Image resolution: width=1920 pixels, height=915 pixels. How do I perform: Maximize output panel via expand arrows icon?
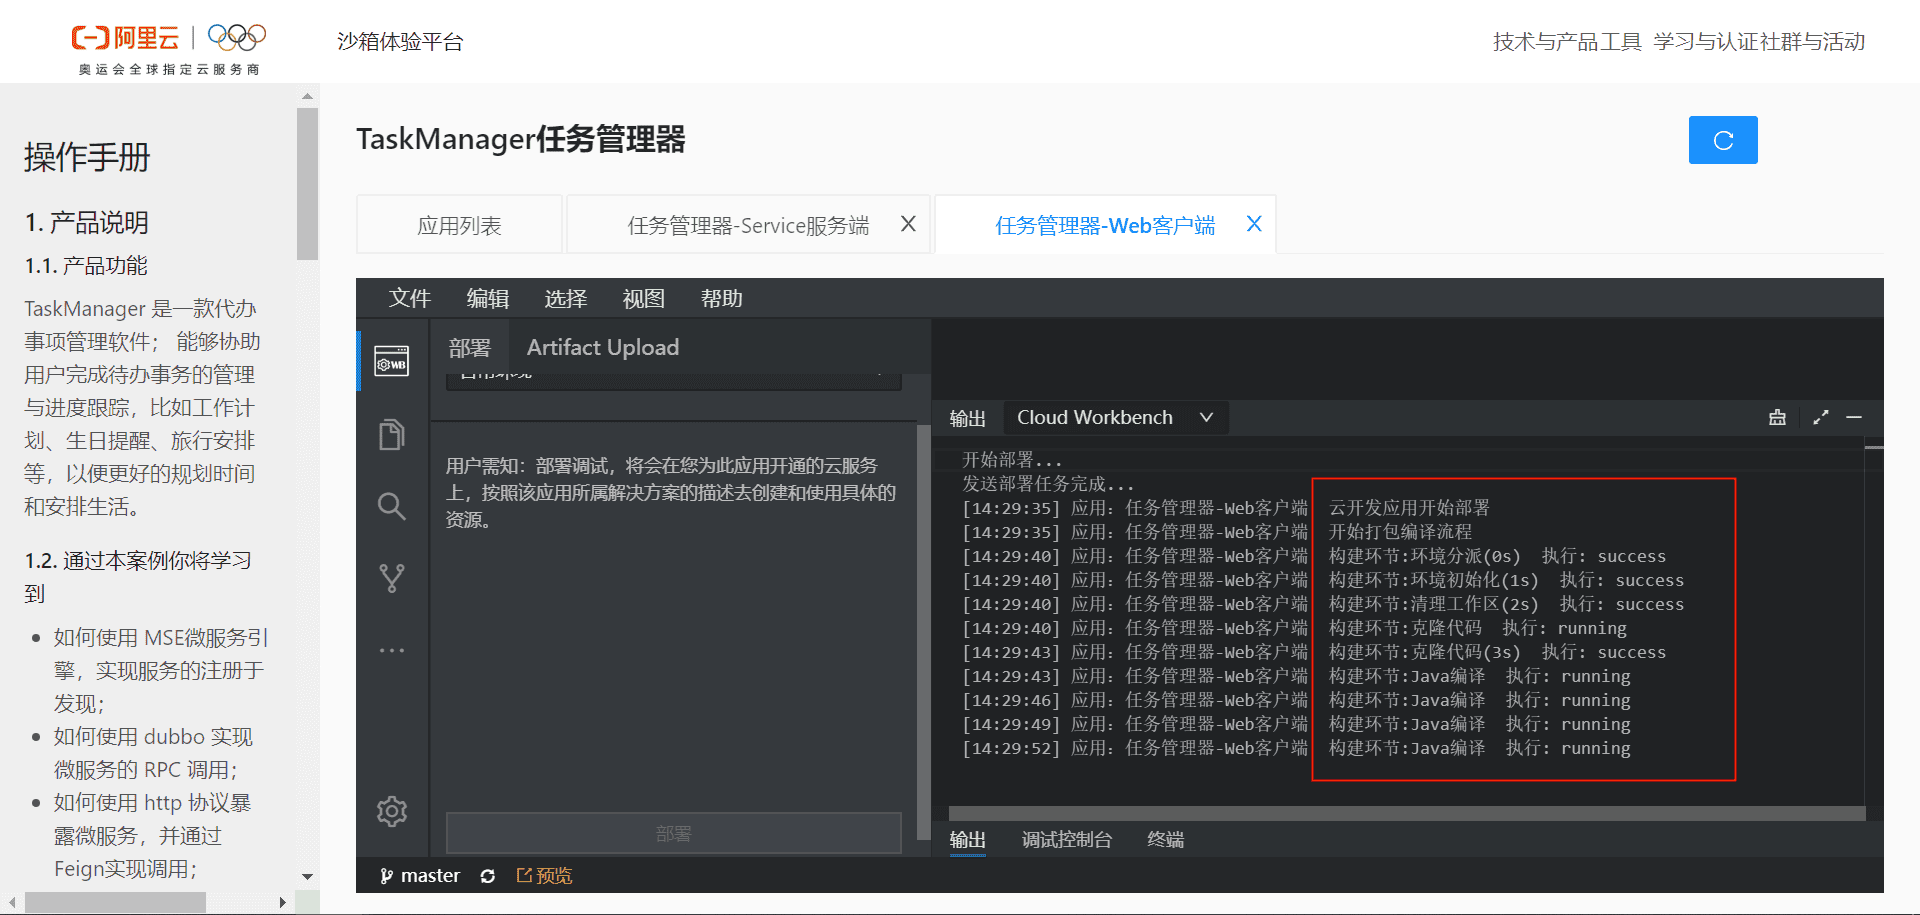(x=1820, y=417)
